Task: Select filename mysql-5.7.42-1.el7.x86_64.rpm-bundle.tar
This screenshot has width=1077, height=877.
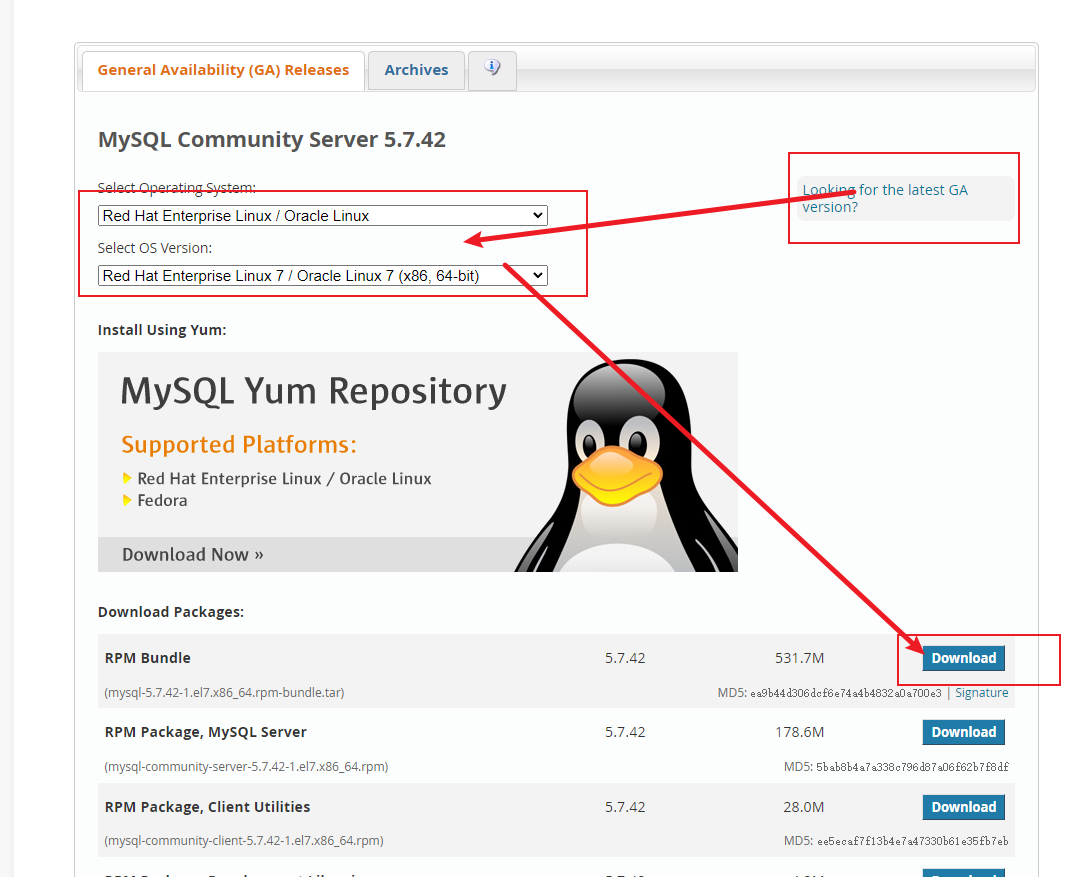Action: point(225,692)
